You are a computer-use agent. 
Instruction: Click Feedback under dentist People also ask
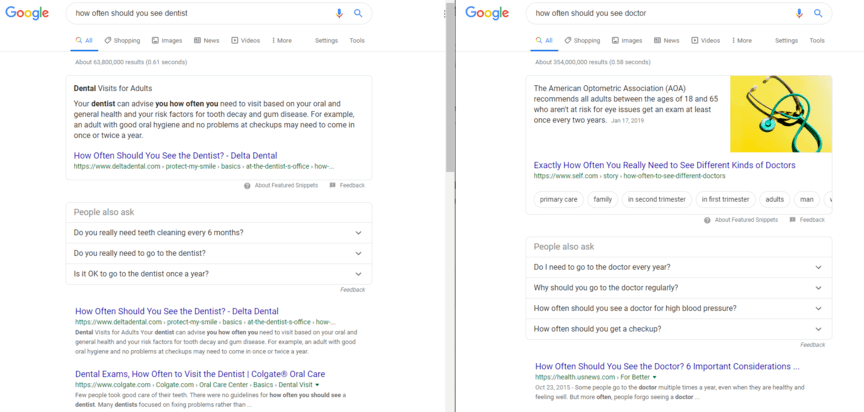click(353, 290)
